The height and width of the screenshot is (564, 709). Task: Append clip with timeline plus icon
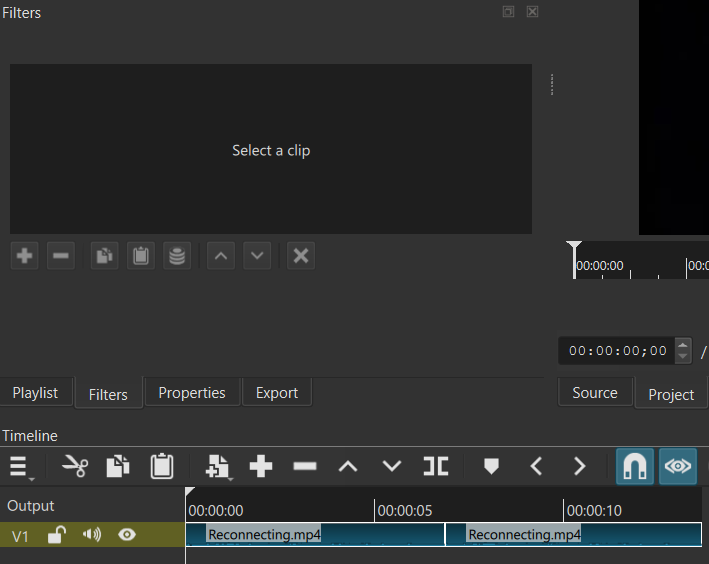click(261, 466)
